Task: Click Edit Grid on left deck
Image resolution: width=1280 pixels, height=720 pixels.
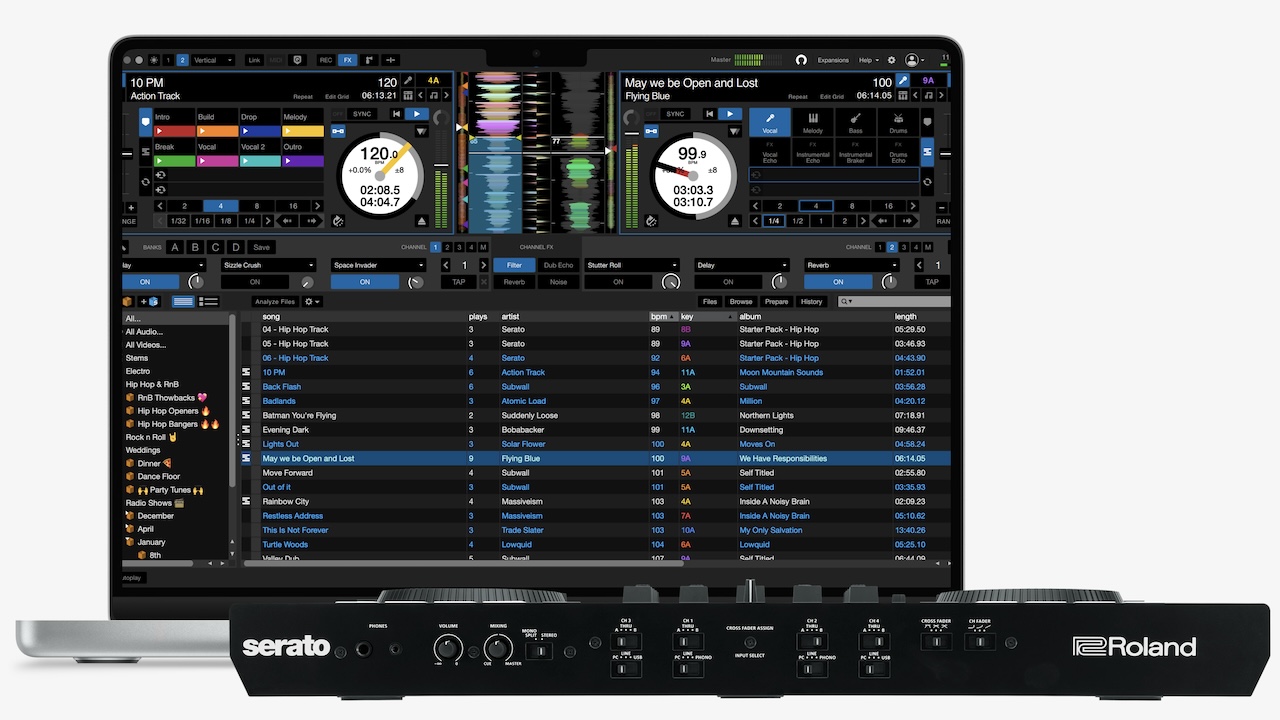Action: (x=338, y=97)
